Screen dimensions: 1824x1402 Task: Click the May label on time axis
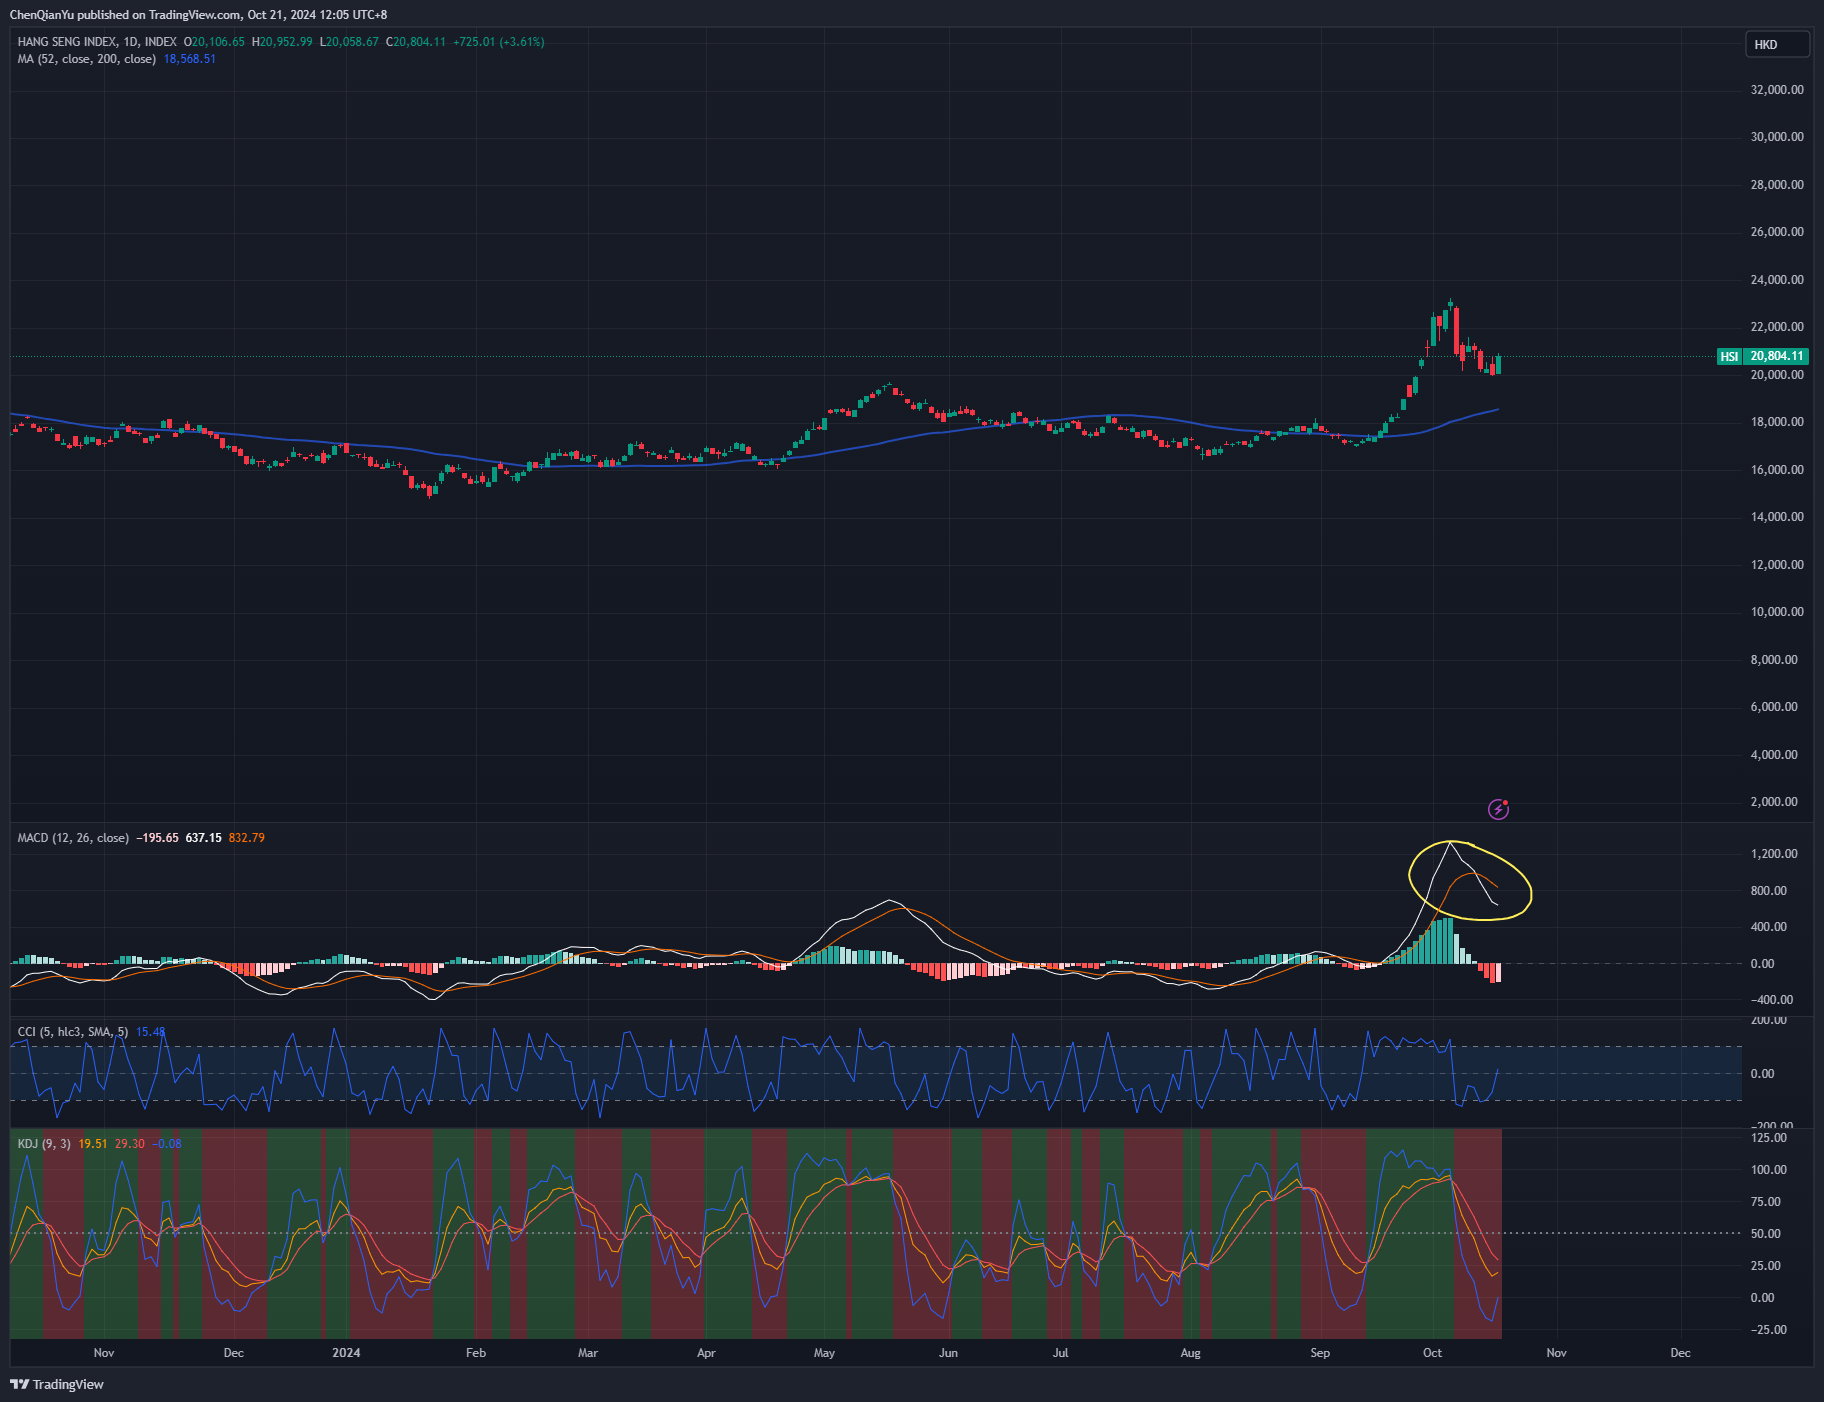pos(824,1353)
